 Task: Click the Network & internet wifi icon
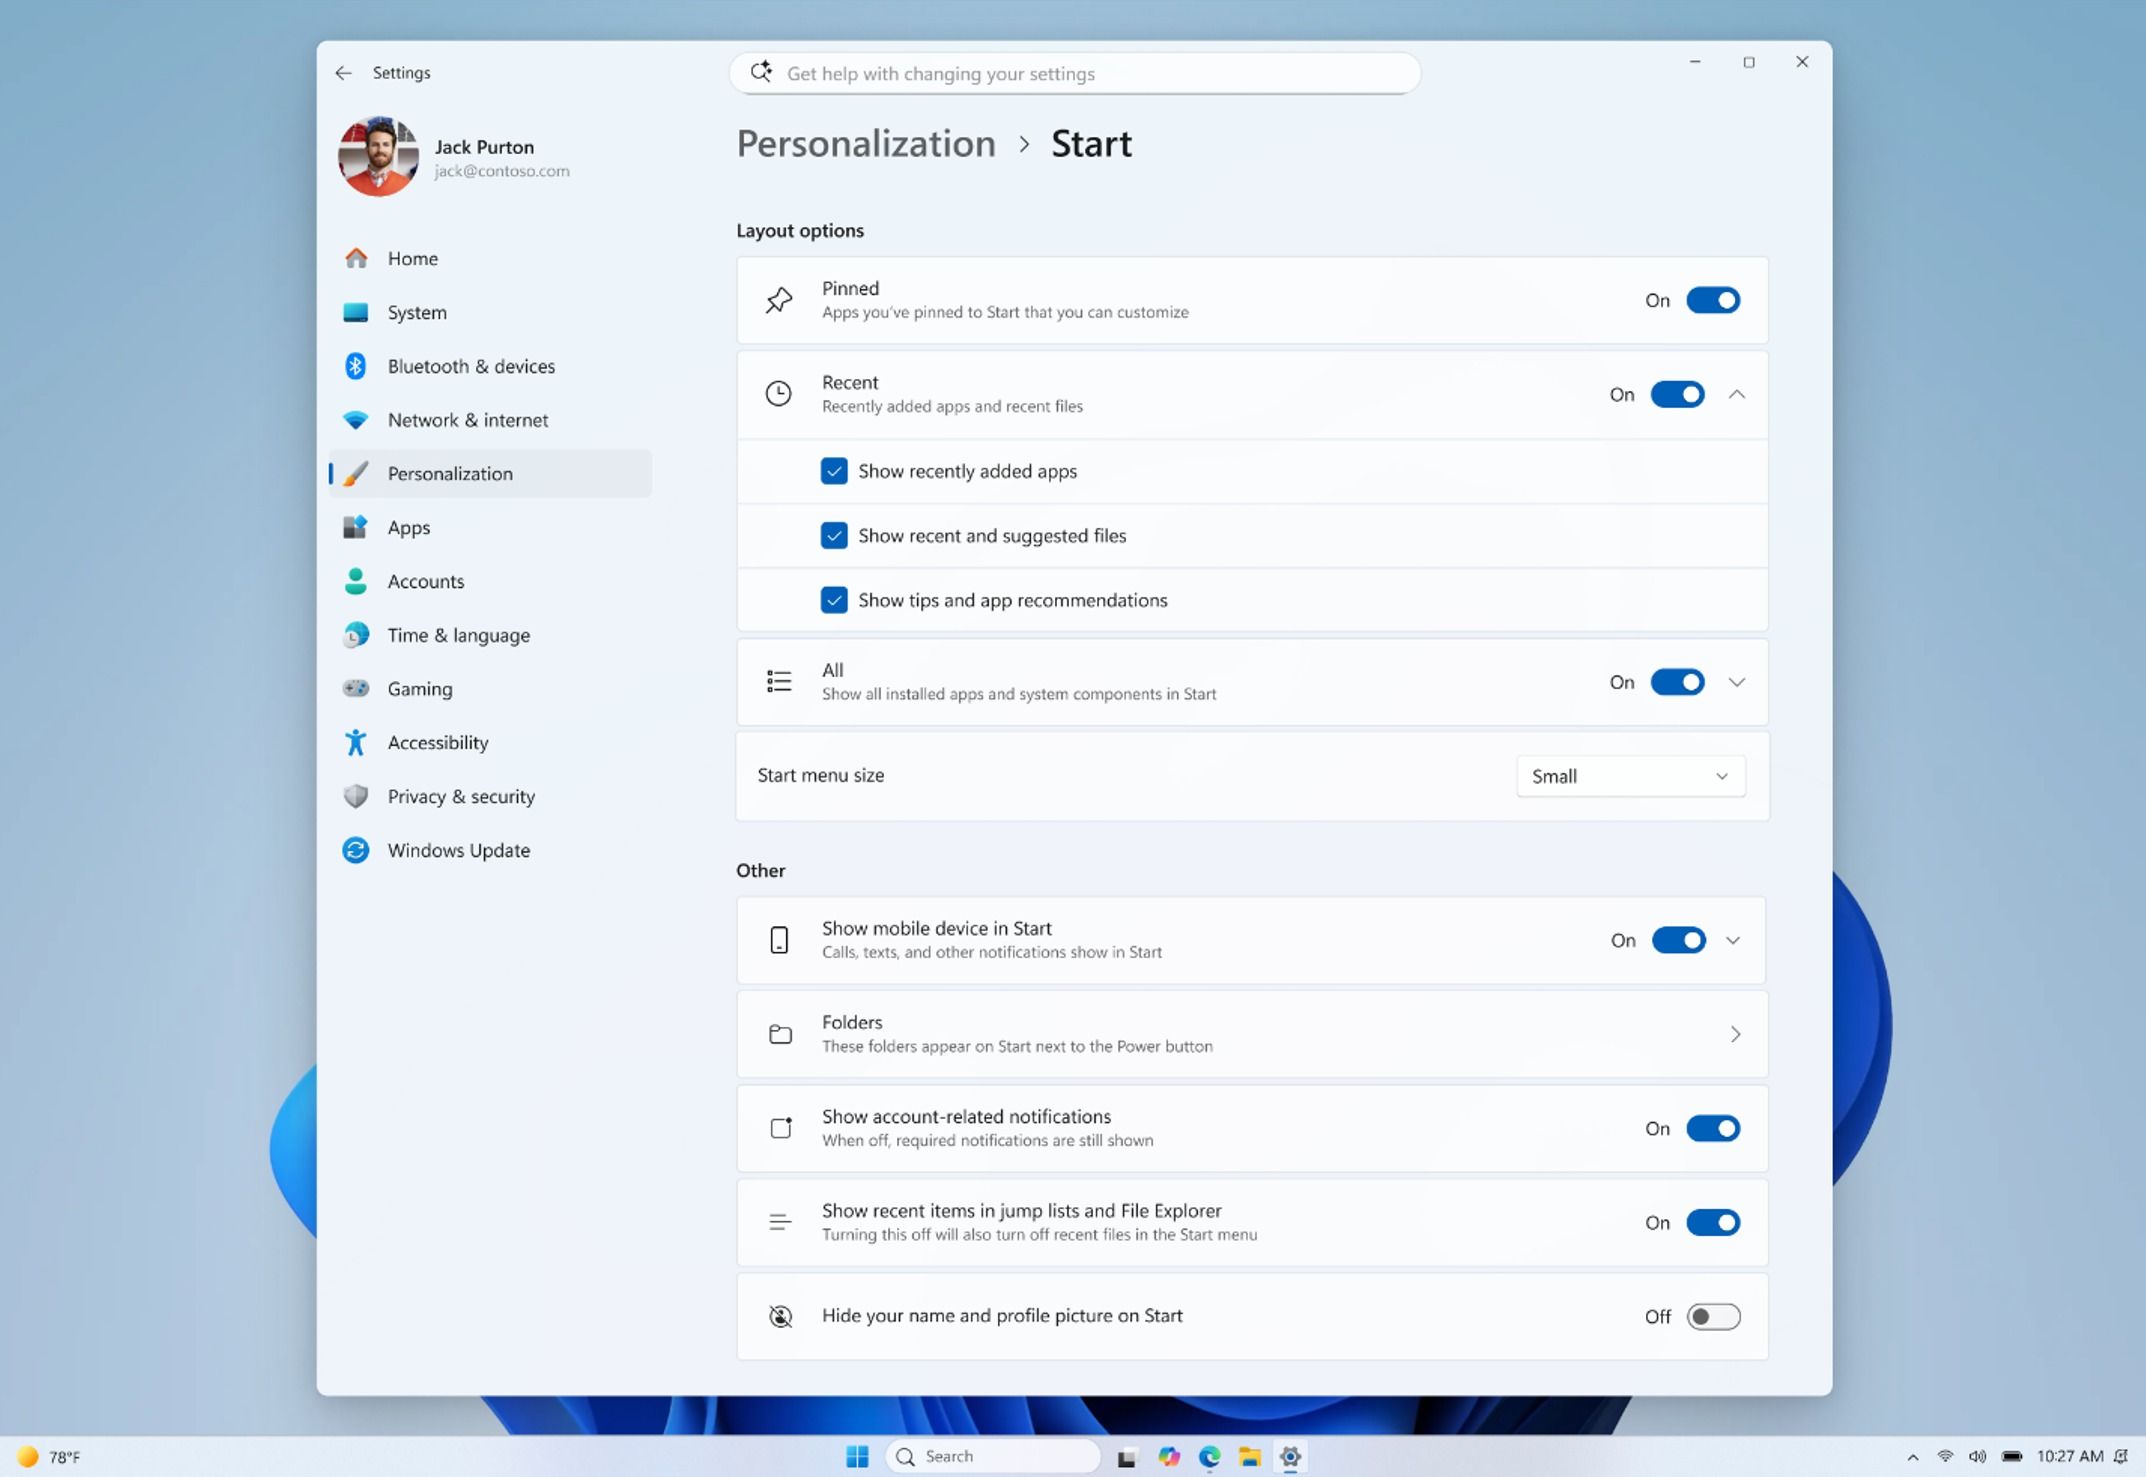[356, 420]
